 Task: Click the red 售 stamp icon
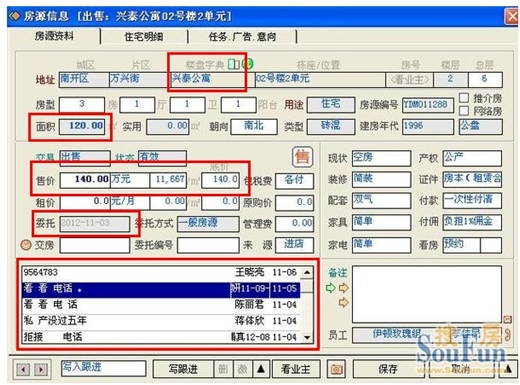point(302,157)
